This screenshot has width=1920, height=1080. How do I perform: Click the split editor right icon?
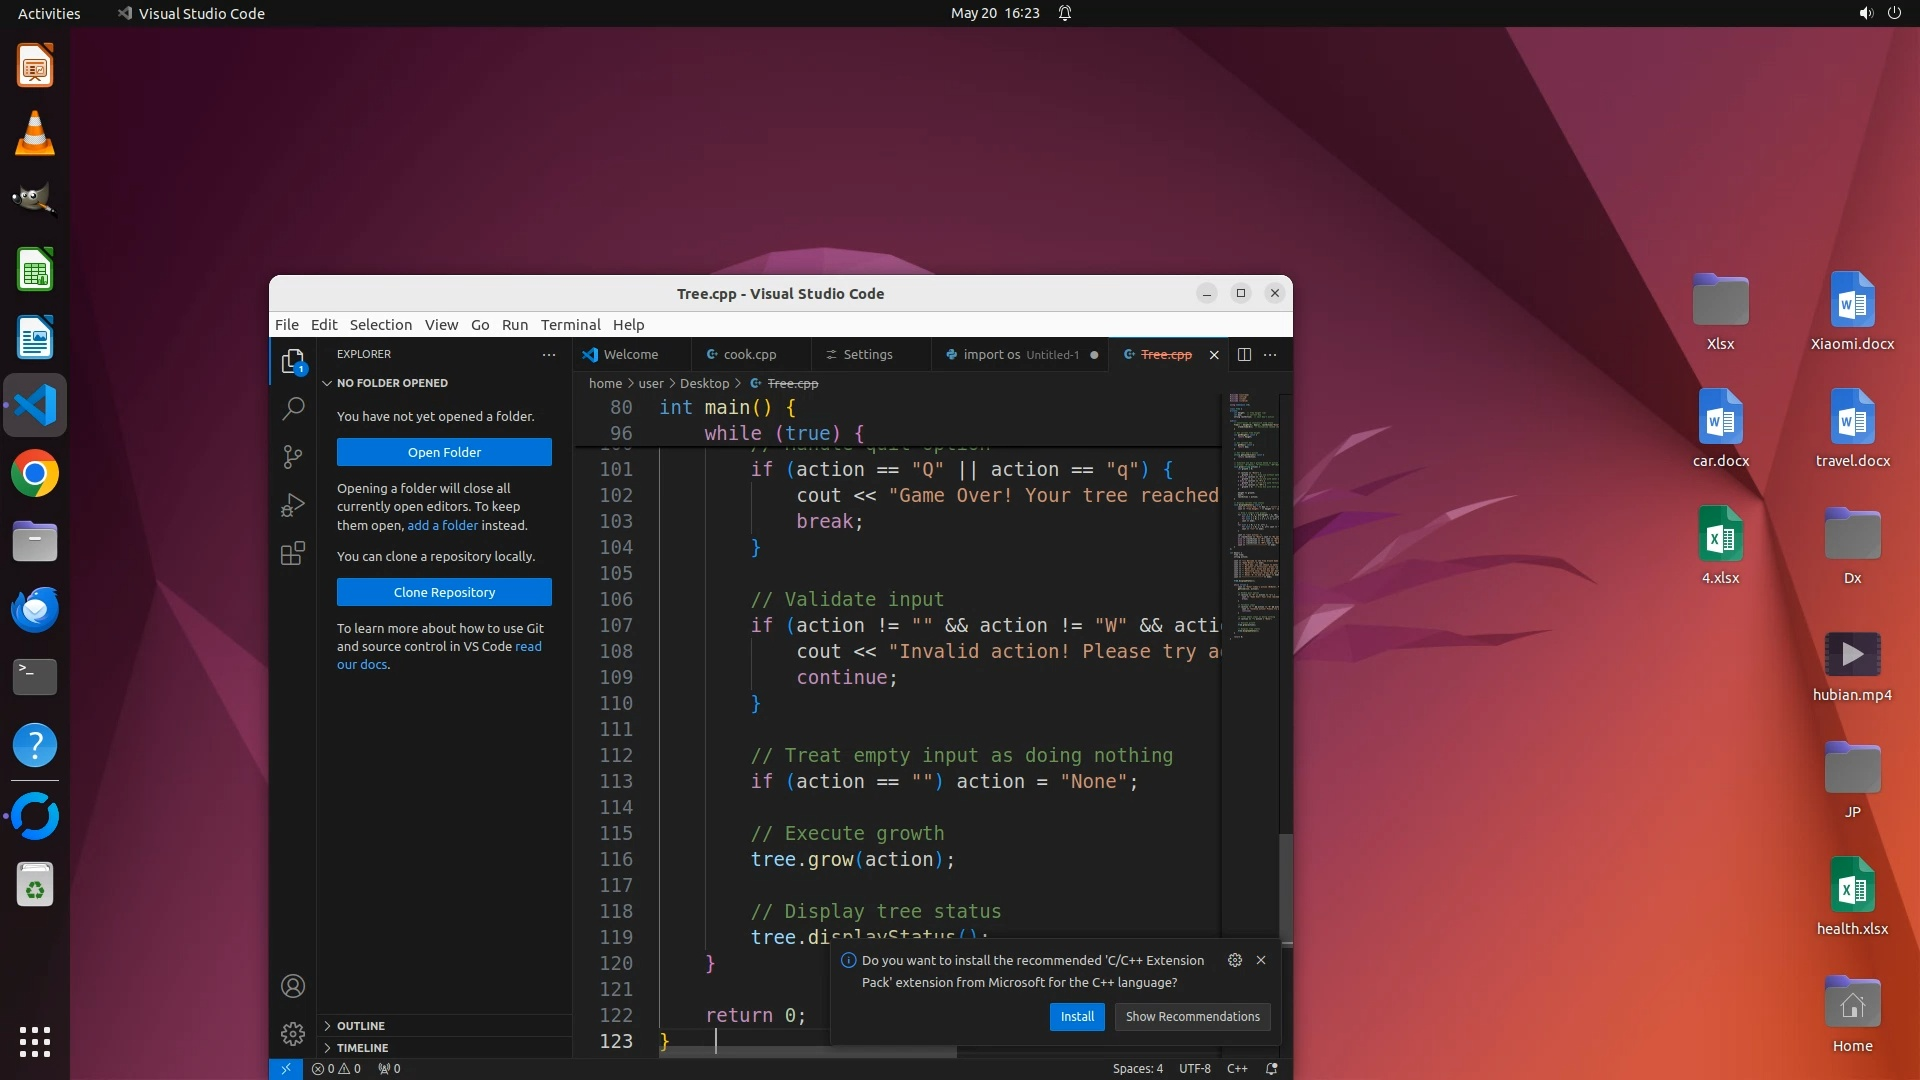tap(1244, 354)
